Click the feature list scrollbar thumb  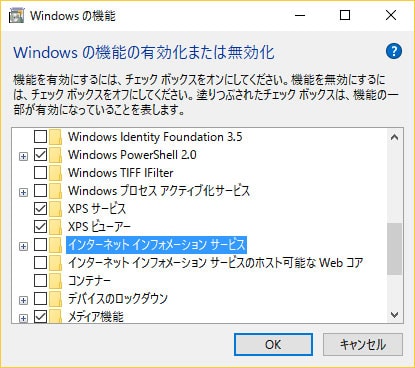pos(394,249)
